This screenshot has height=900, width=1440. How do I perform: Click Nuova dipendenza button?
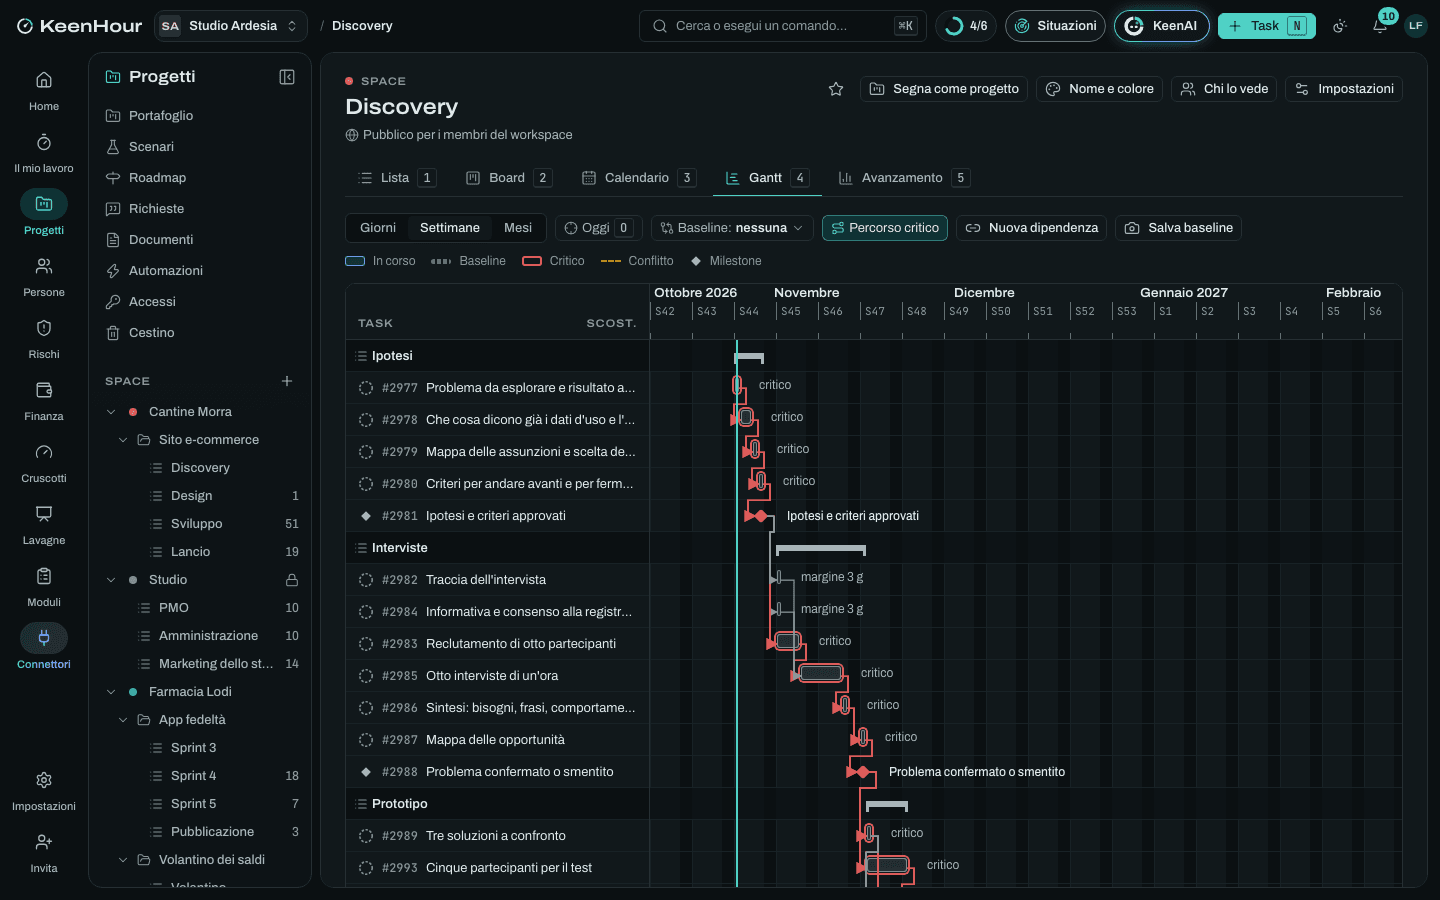coord(1031,228)
